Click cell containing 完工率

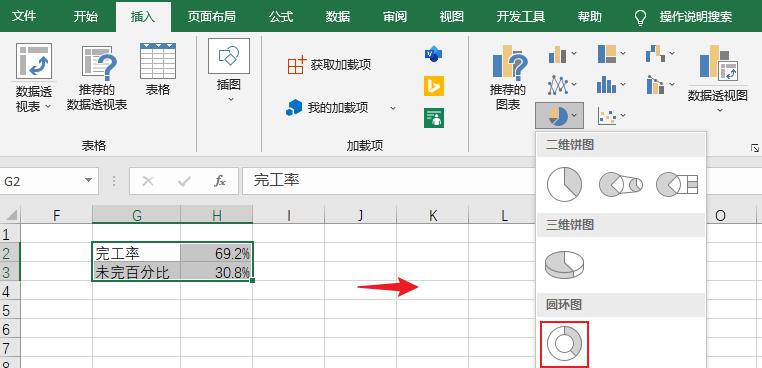click(137, 253)
